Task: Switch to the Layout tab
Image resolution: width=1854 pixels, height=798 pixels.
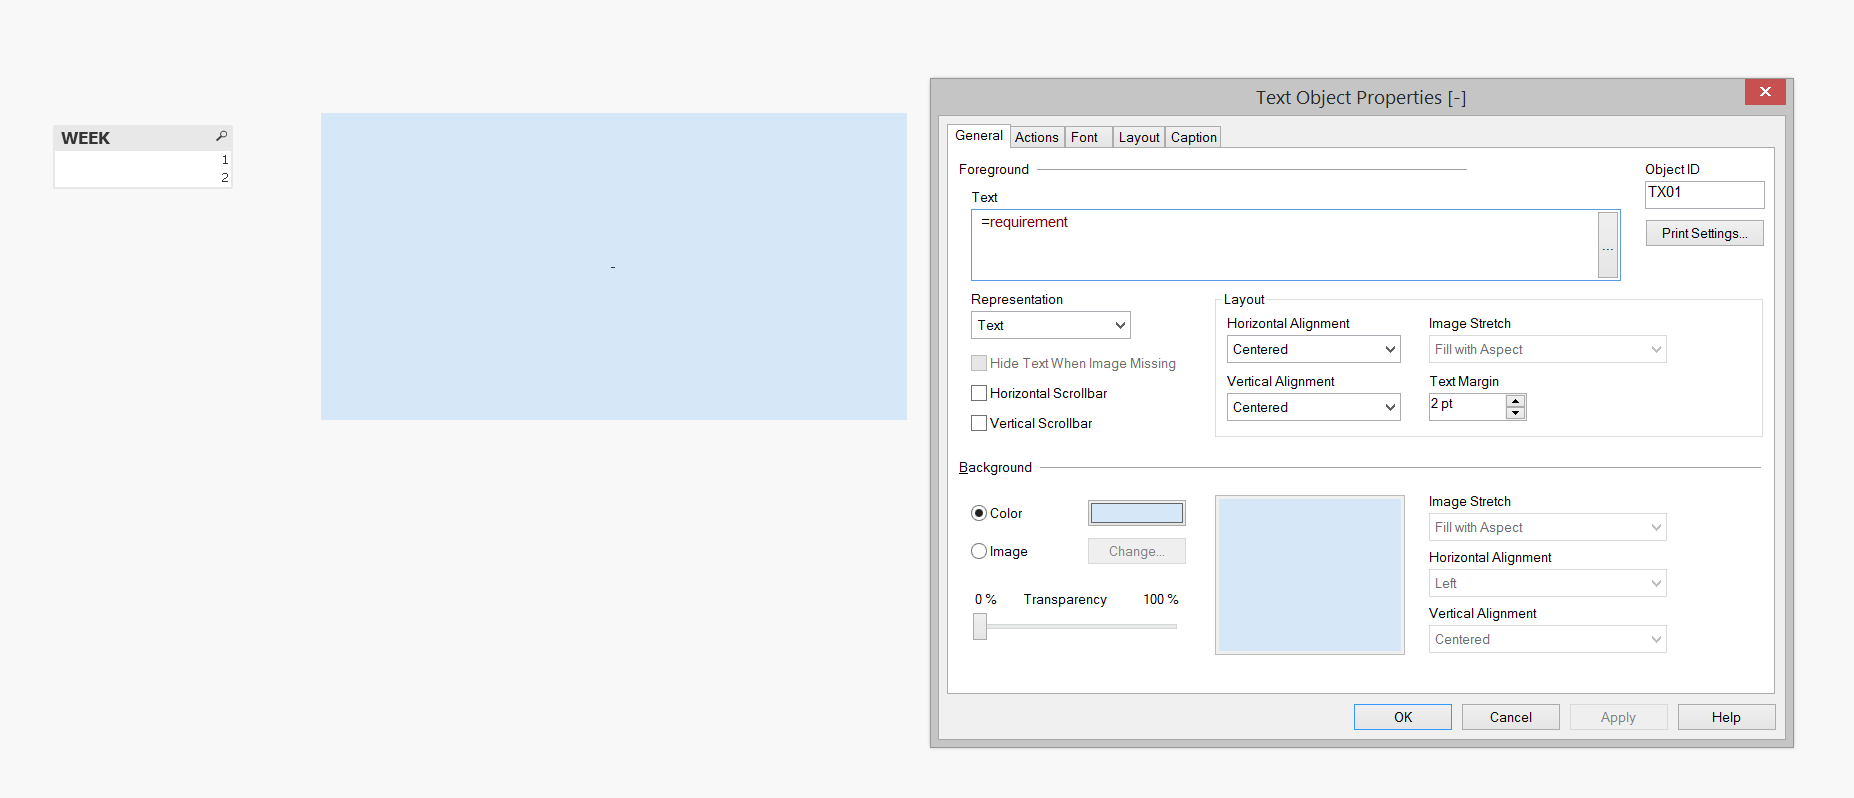Action: pos(1139,137)
